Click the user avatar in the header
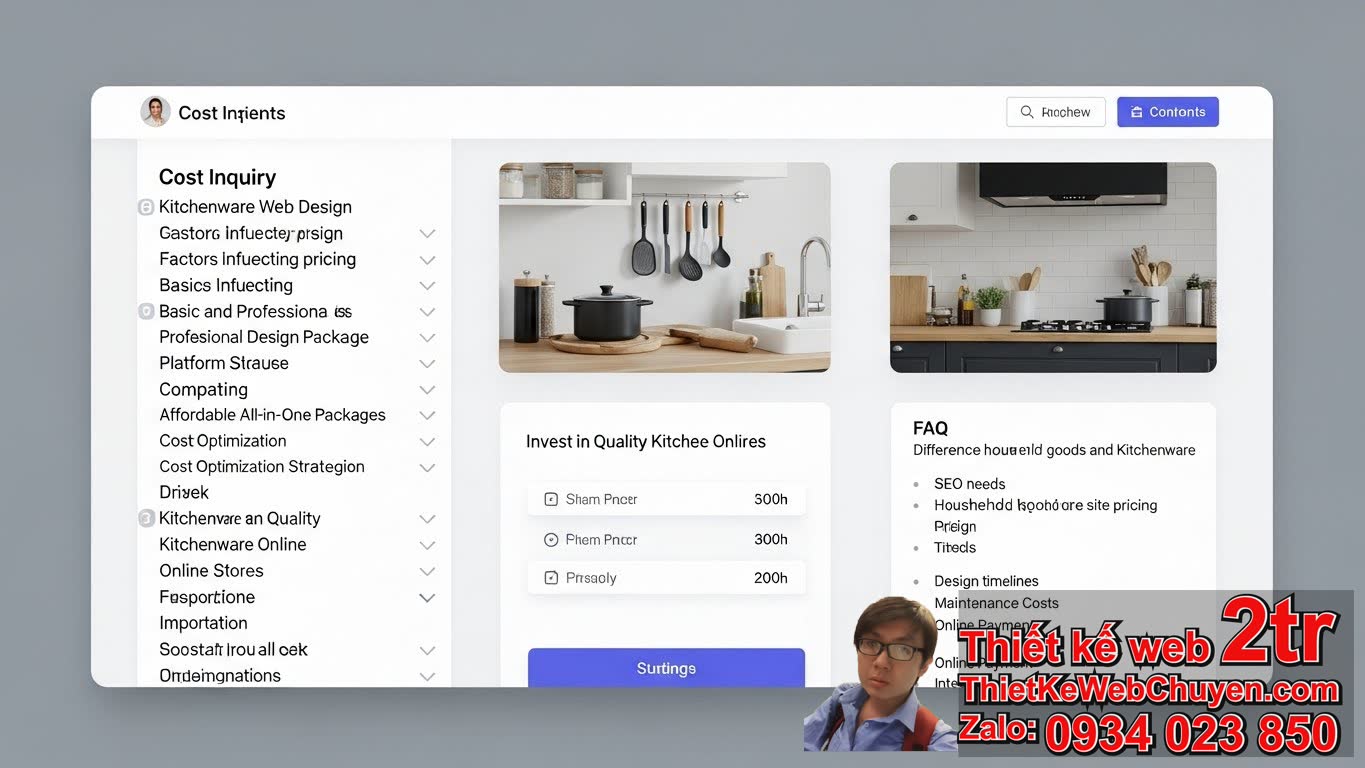 point(155,112)
